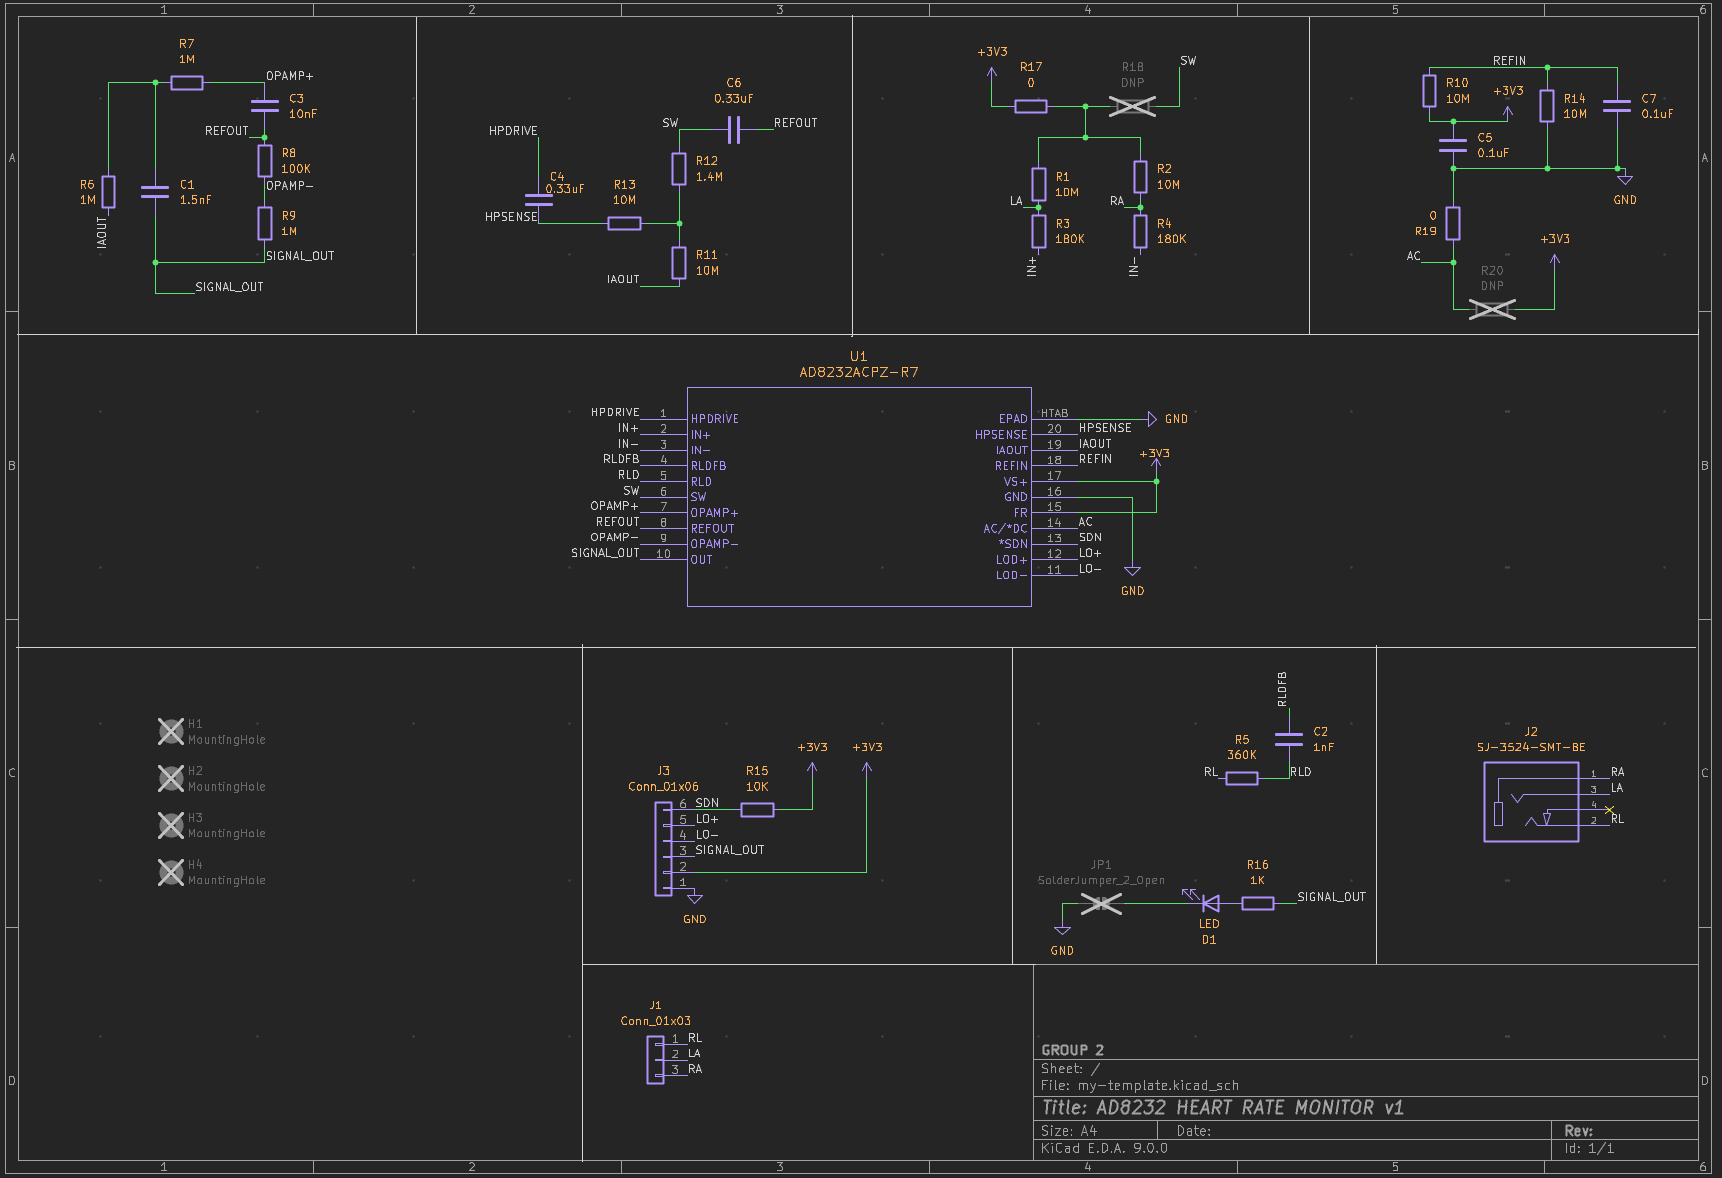This screenshot has width=1722, height=1178.
Task: Click the REFIN net label above R14
Action: coord(1510,61)
